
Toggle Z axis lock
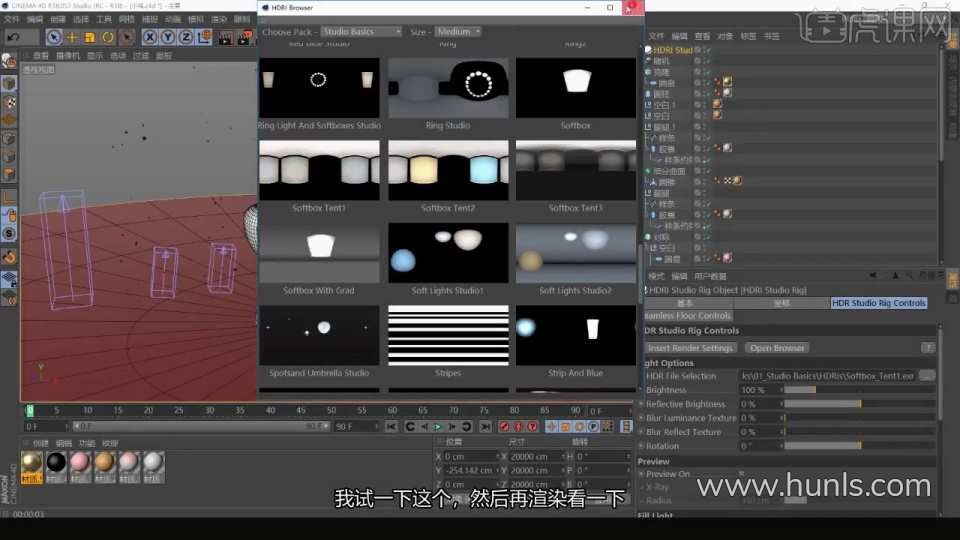click(186, 37)
